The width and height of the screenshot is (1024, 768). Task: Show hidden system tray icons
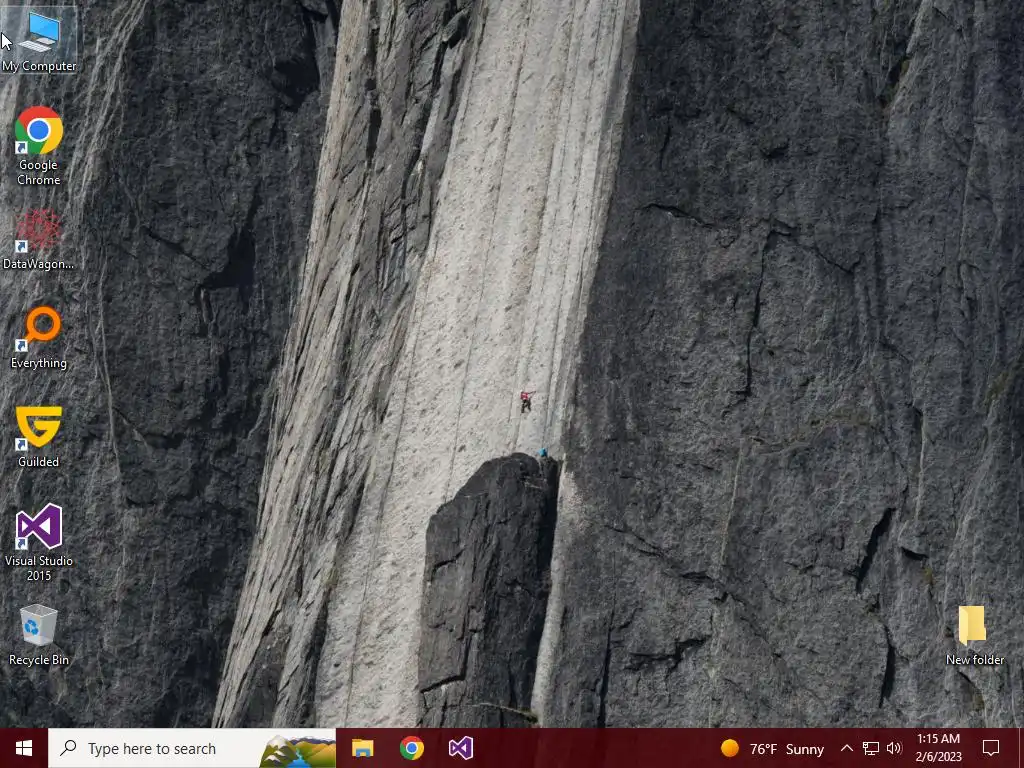click(x=846, y=748)
